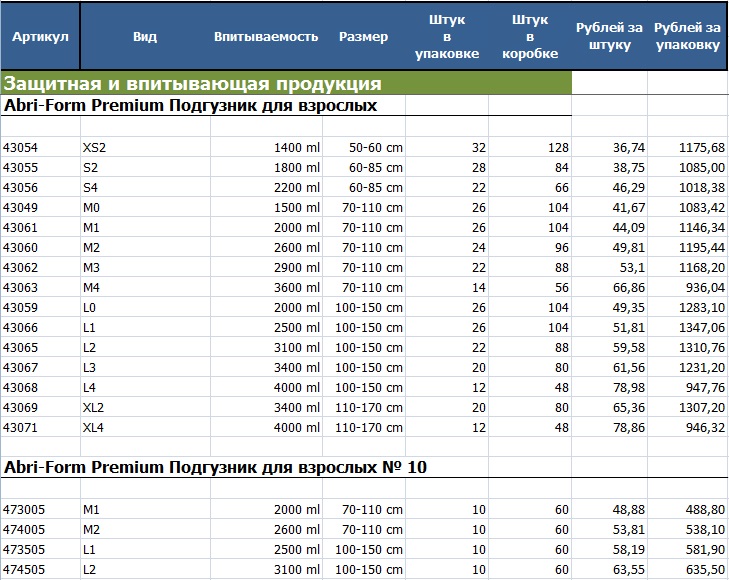Click price per pack 581,90

point(688,549)
